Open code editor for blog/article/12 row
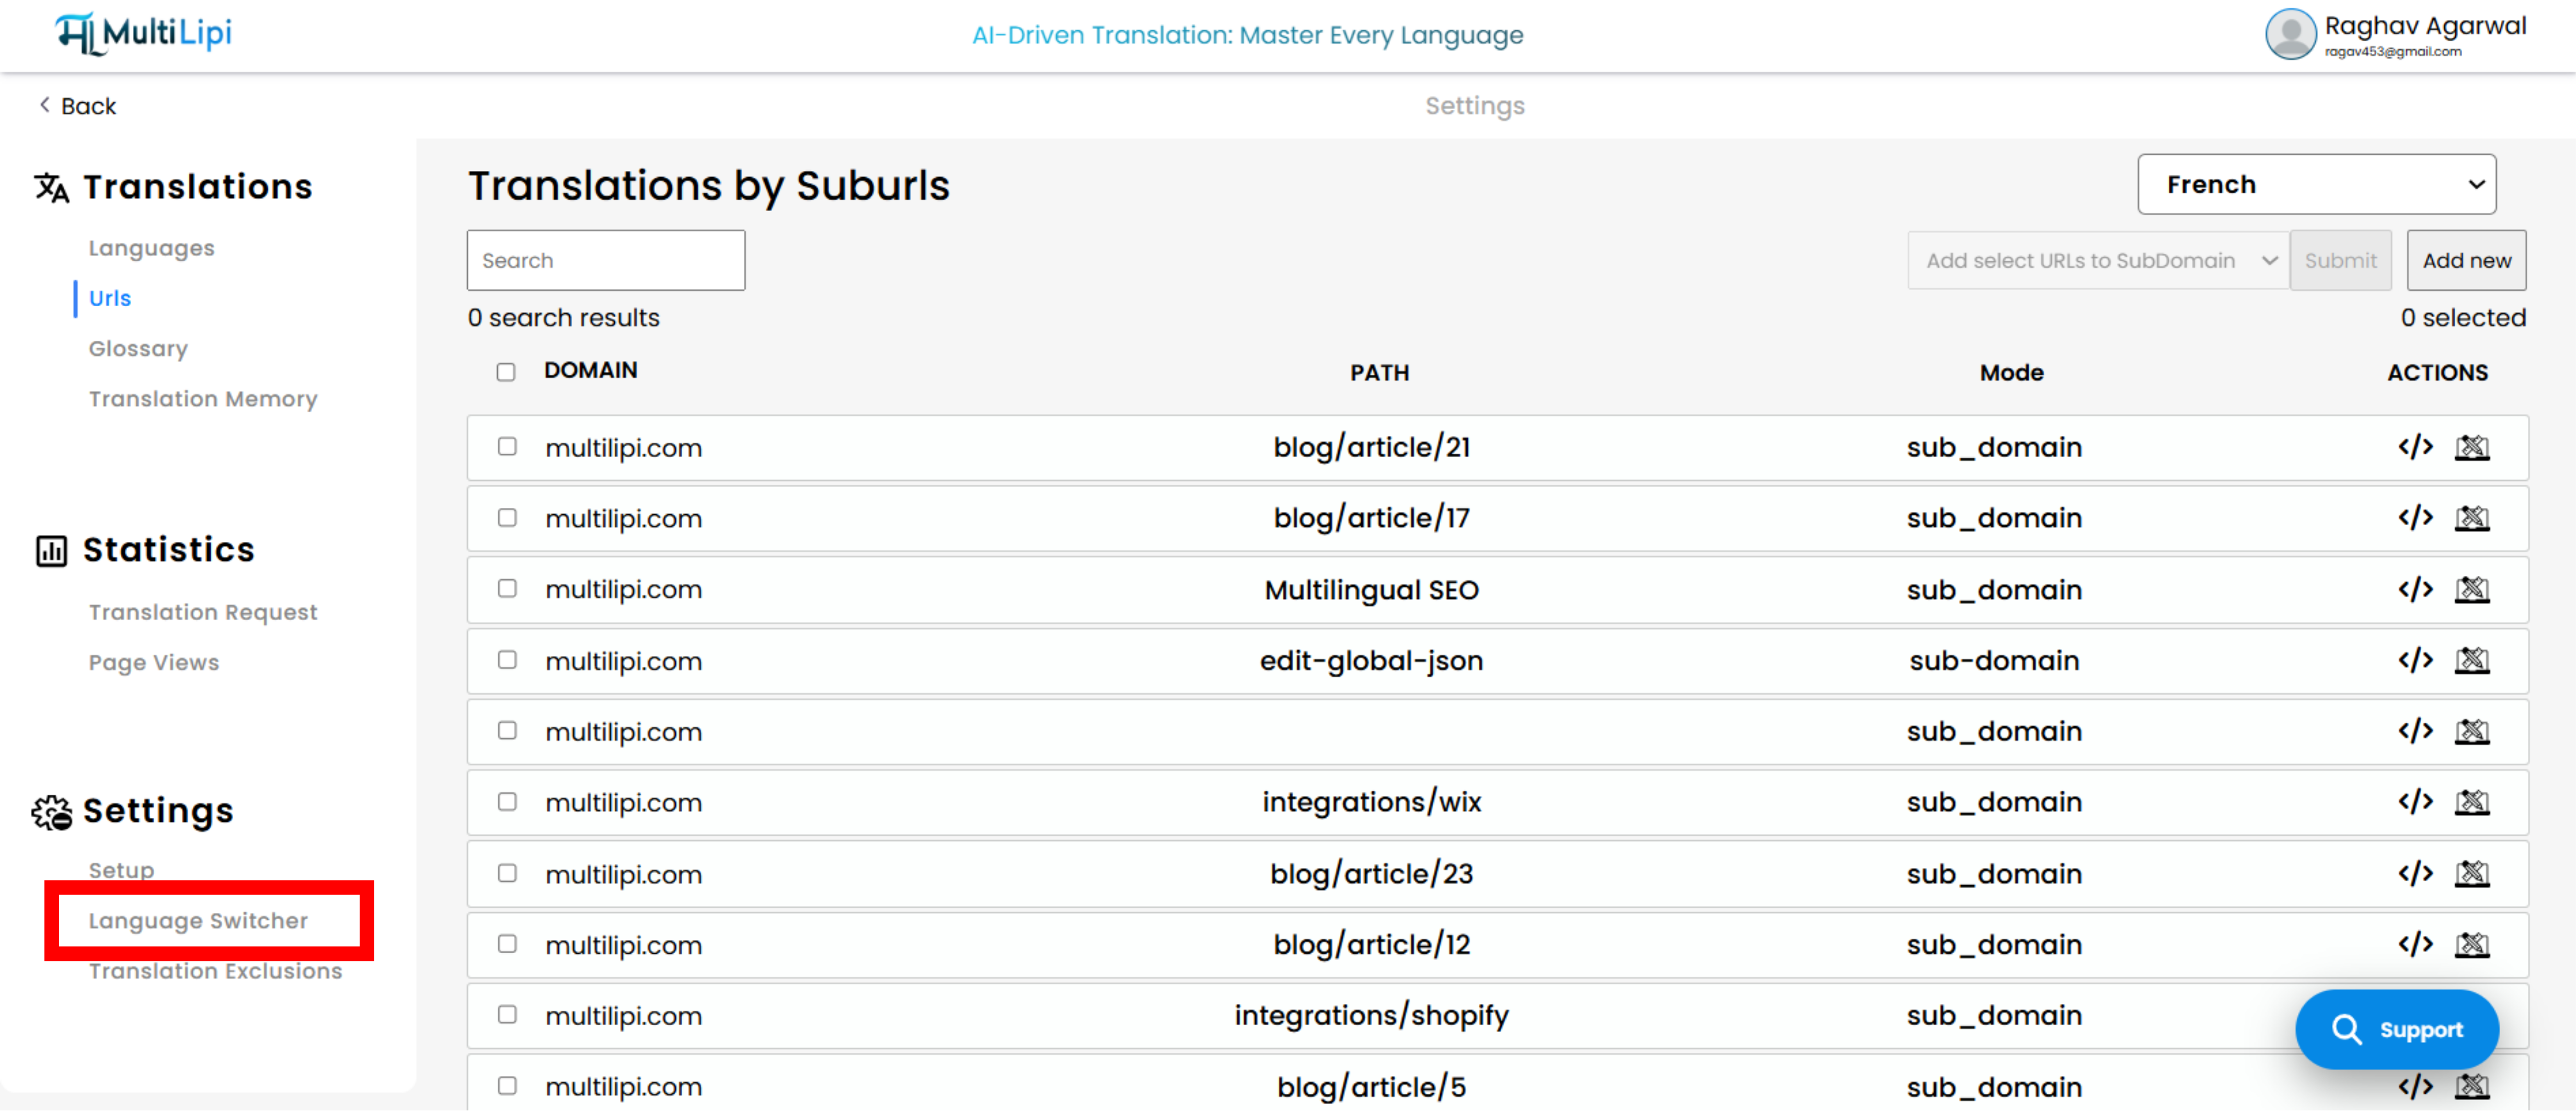The image size is (2576, 1112). [2415, 944]
